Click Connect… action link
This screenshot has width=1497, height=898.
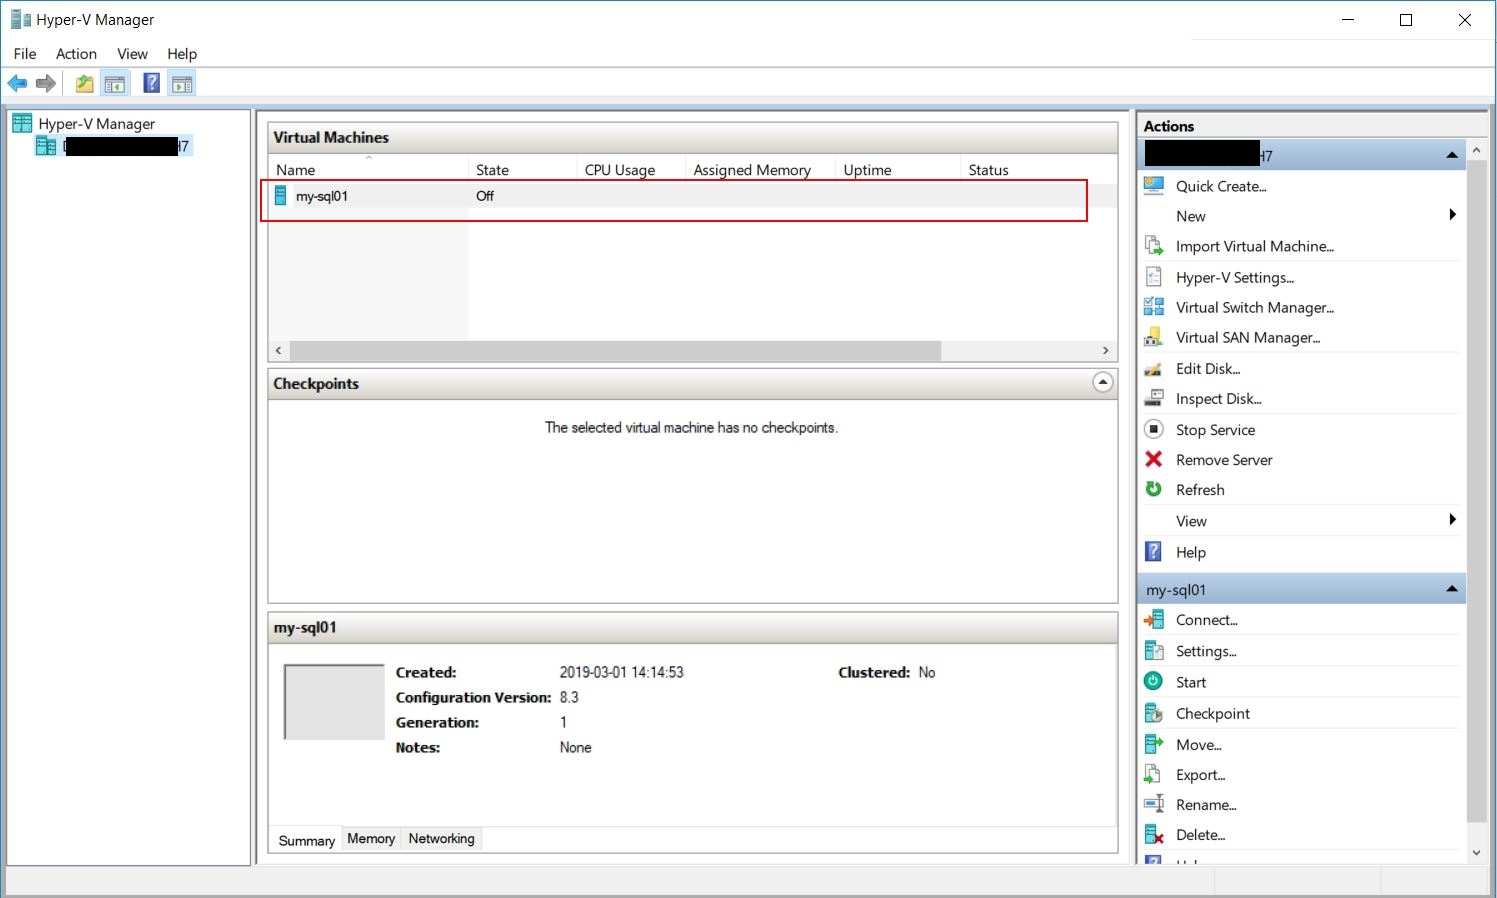click(x=1207, y=620)
